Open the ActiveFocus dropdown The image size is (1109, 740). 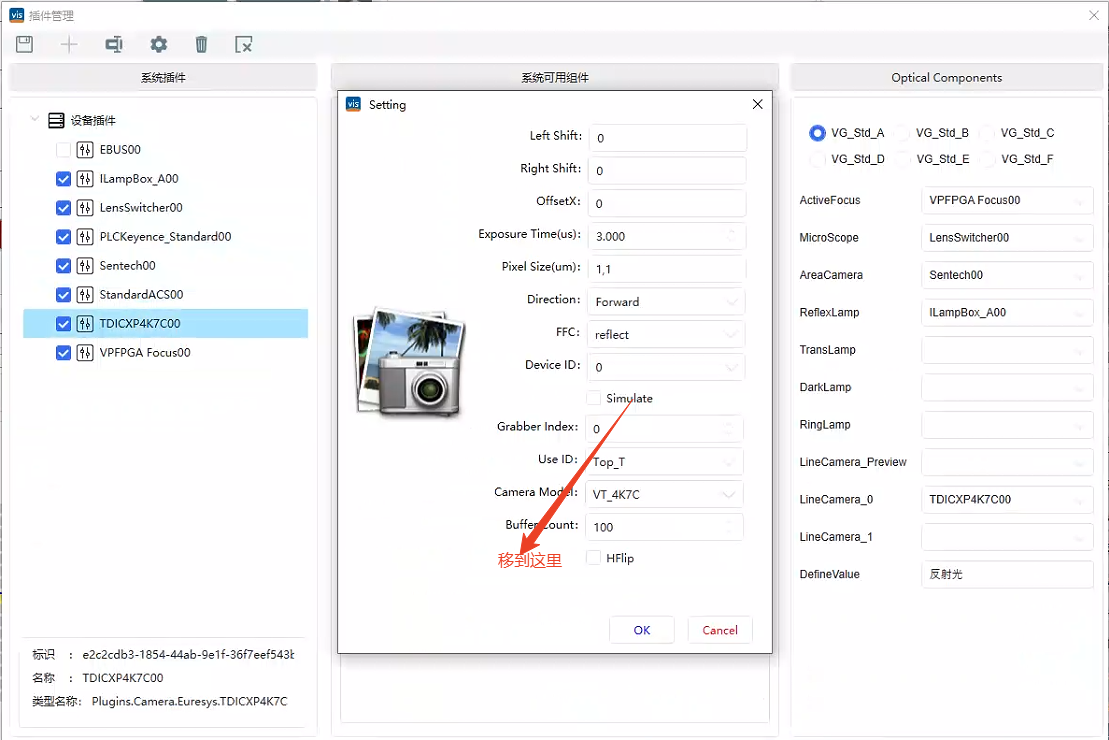(x=1006, y=200)
